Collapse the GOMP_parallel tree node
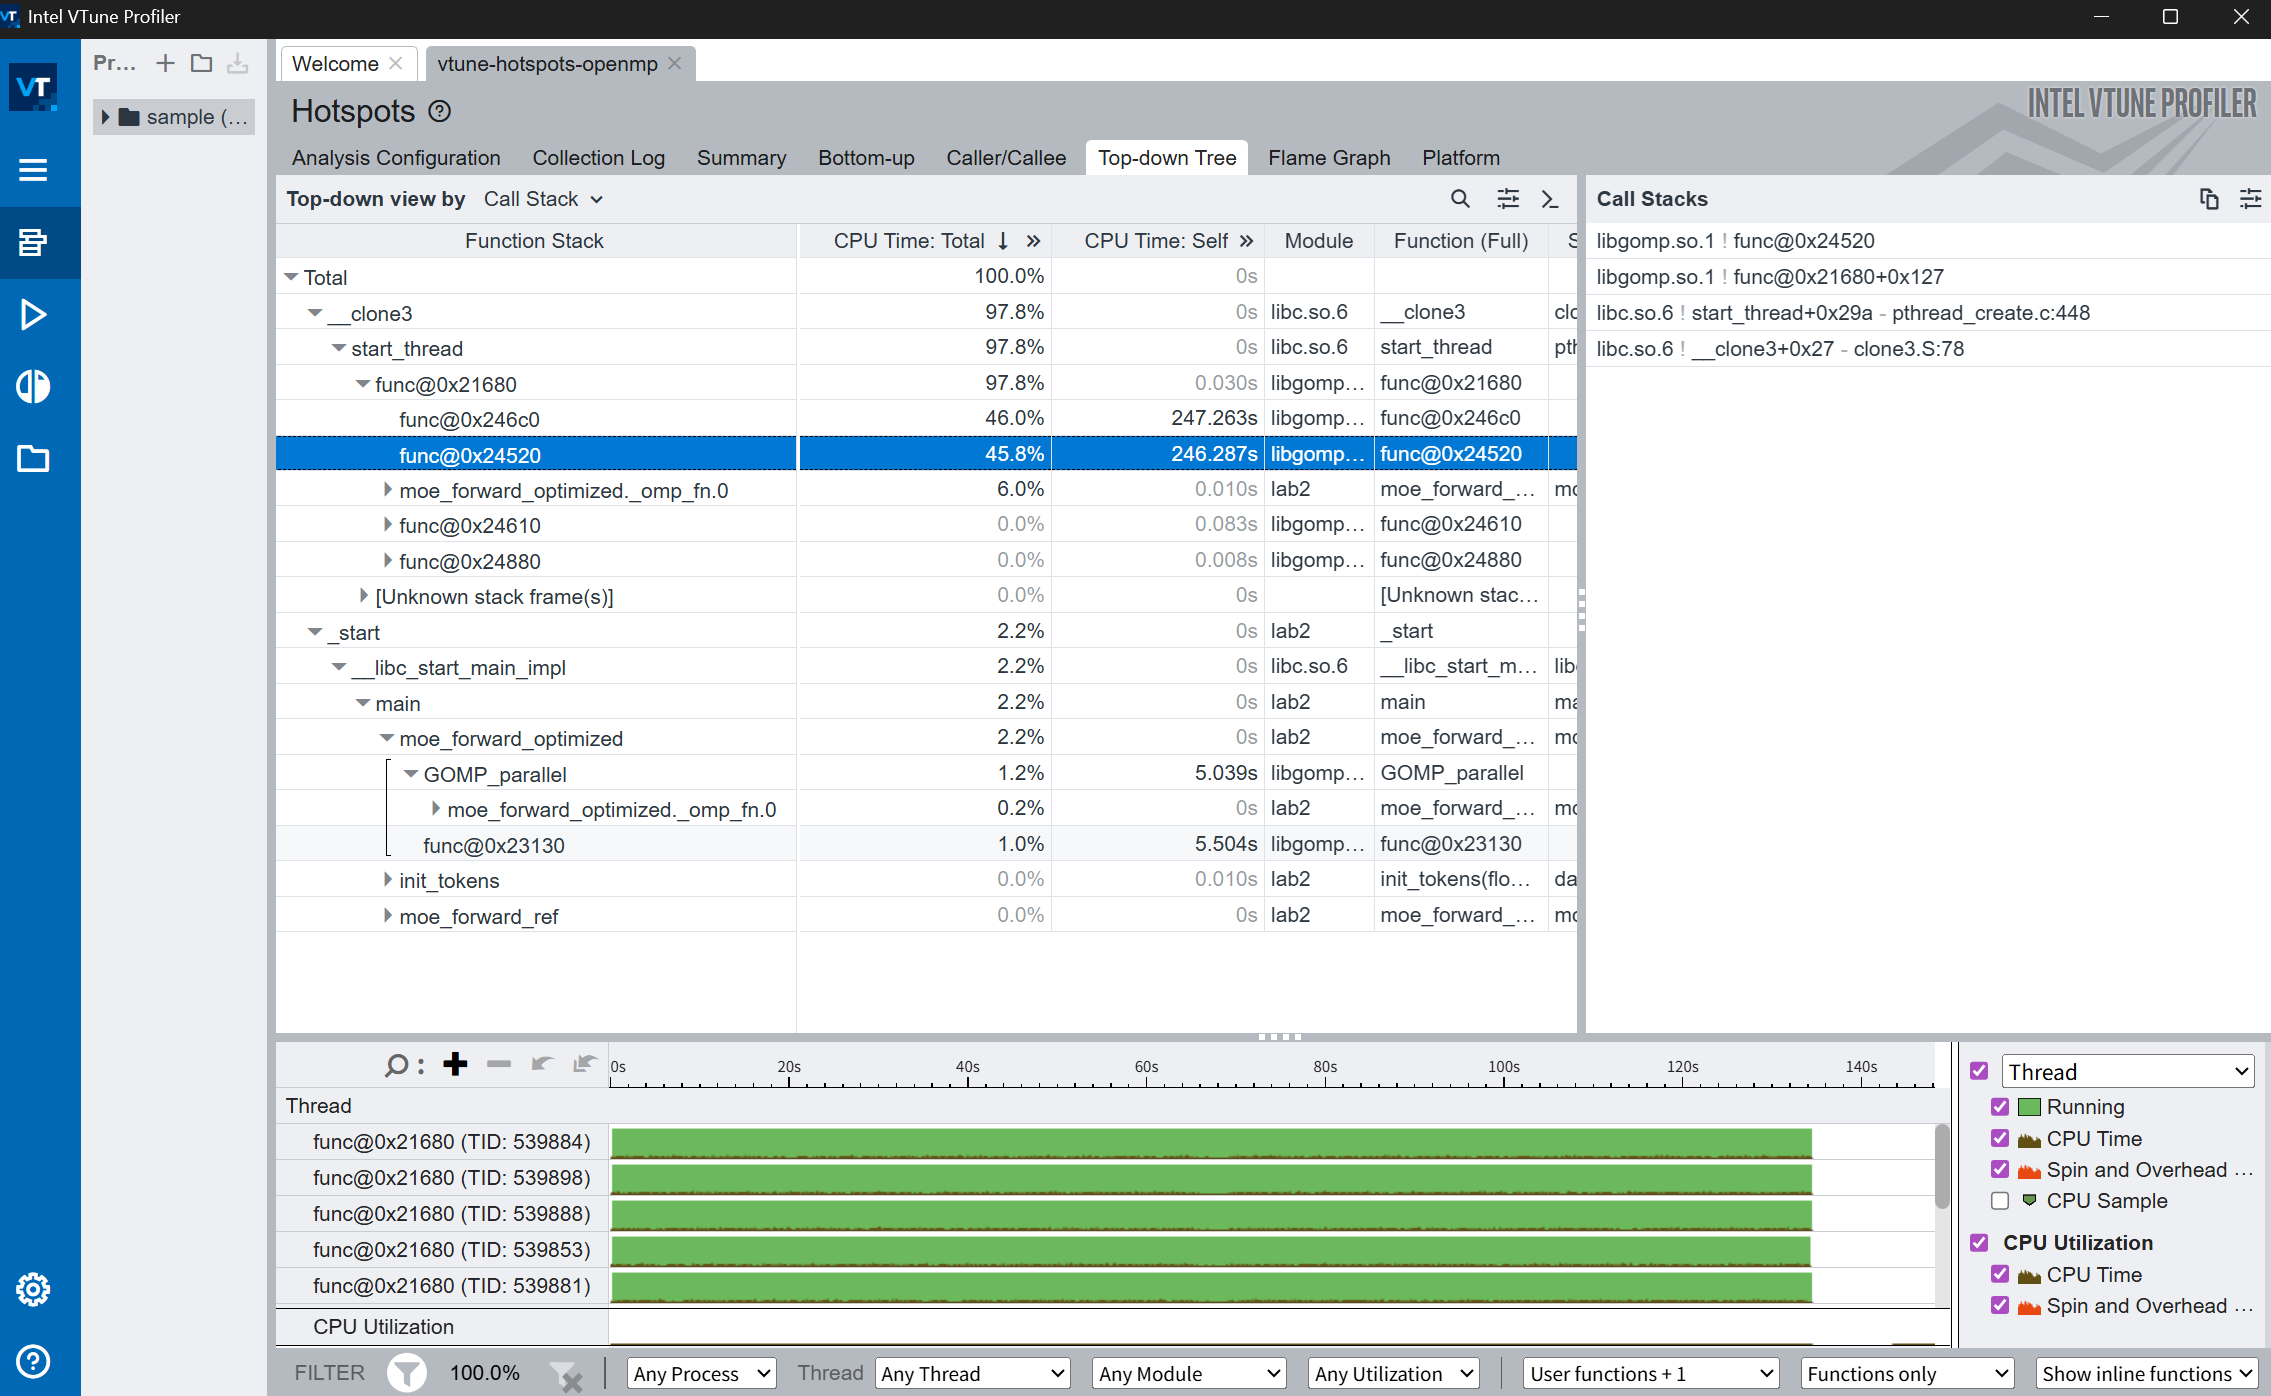This screenshot has width=2271, height=1396. (x=411, y=774)
